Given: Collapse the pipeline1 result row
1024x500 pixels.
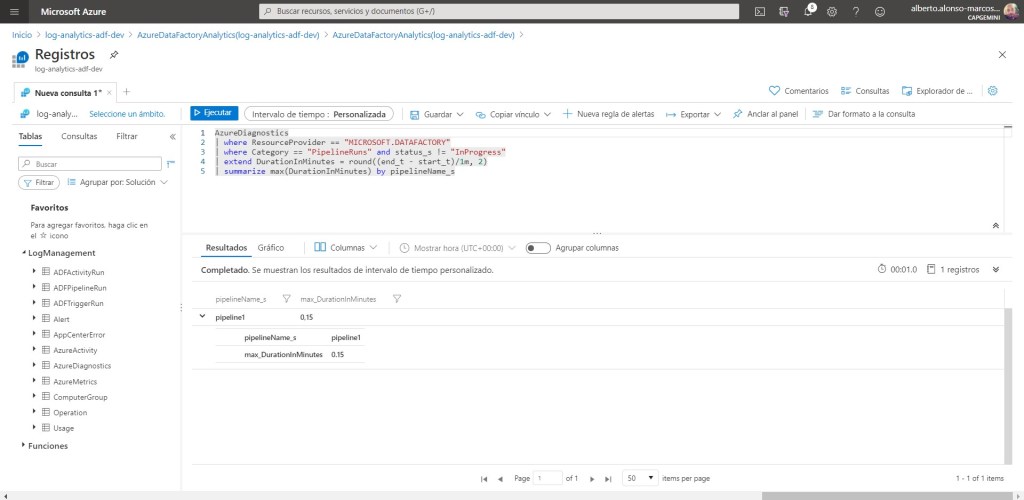Looking at the screenshot, I should [204, 317].
